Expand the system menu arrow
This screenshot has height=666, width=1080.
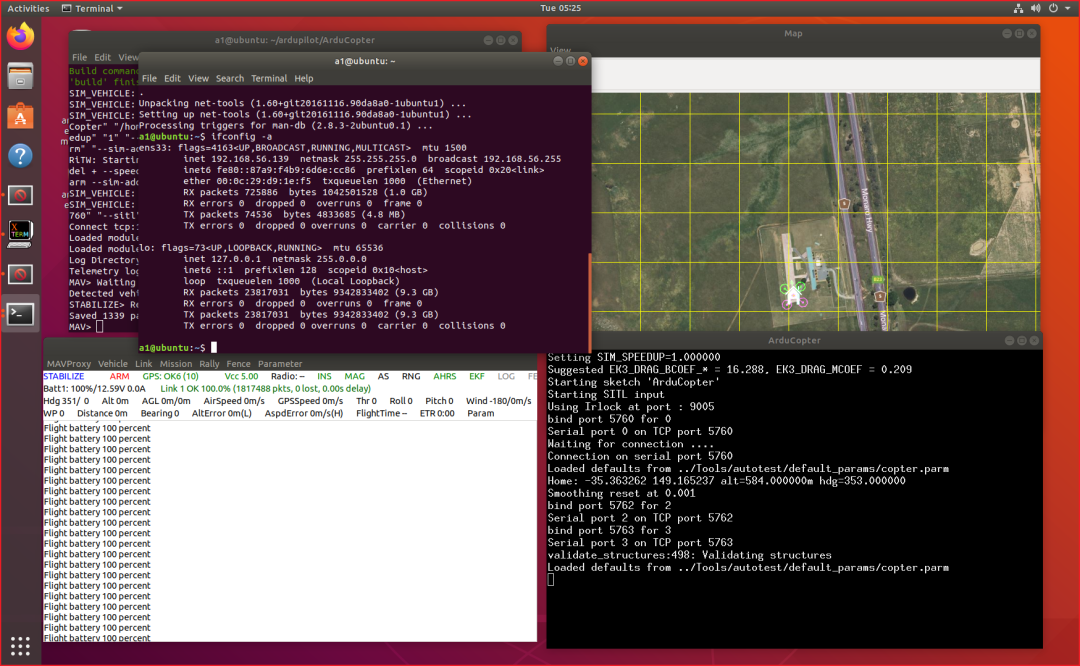(1068, 8)
